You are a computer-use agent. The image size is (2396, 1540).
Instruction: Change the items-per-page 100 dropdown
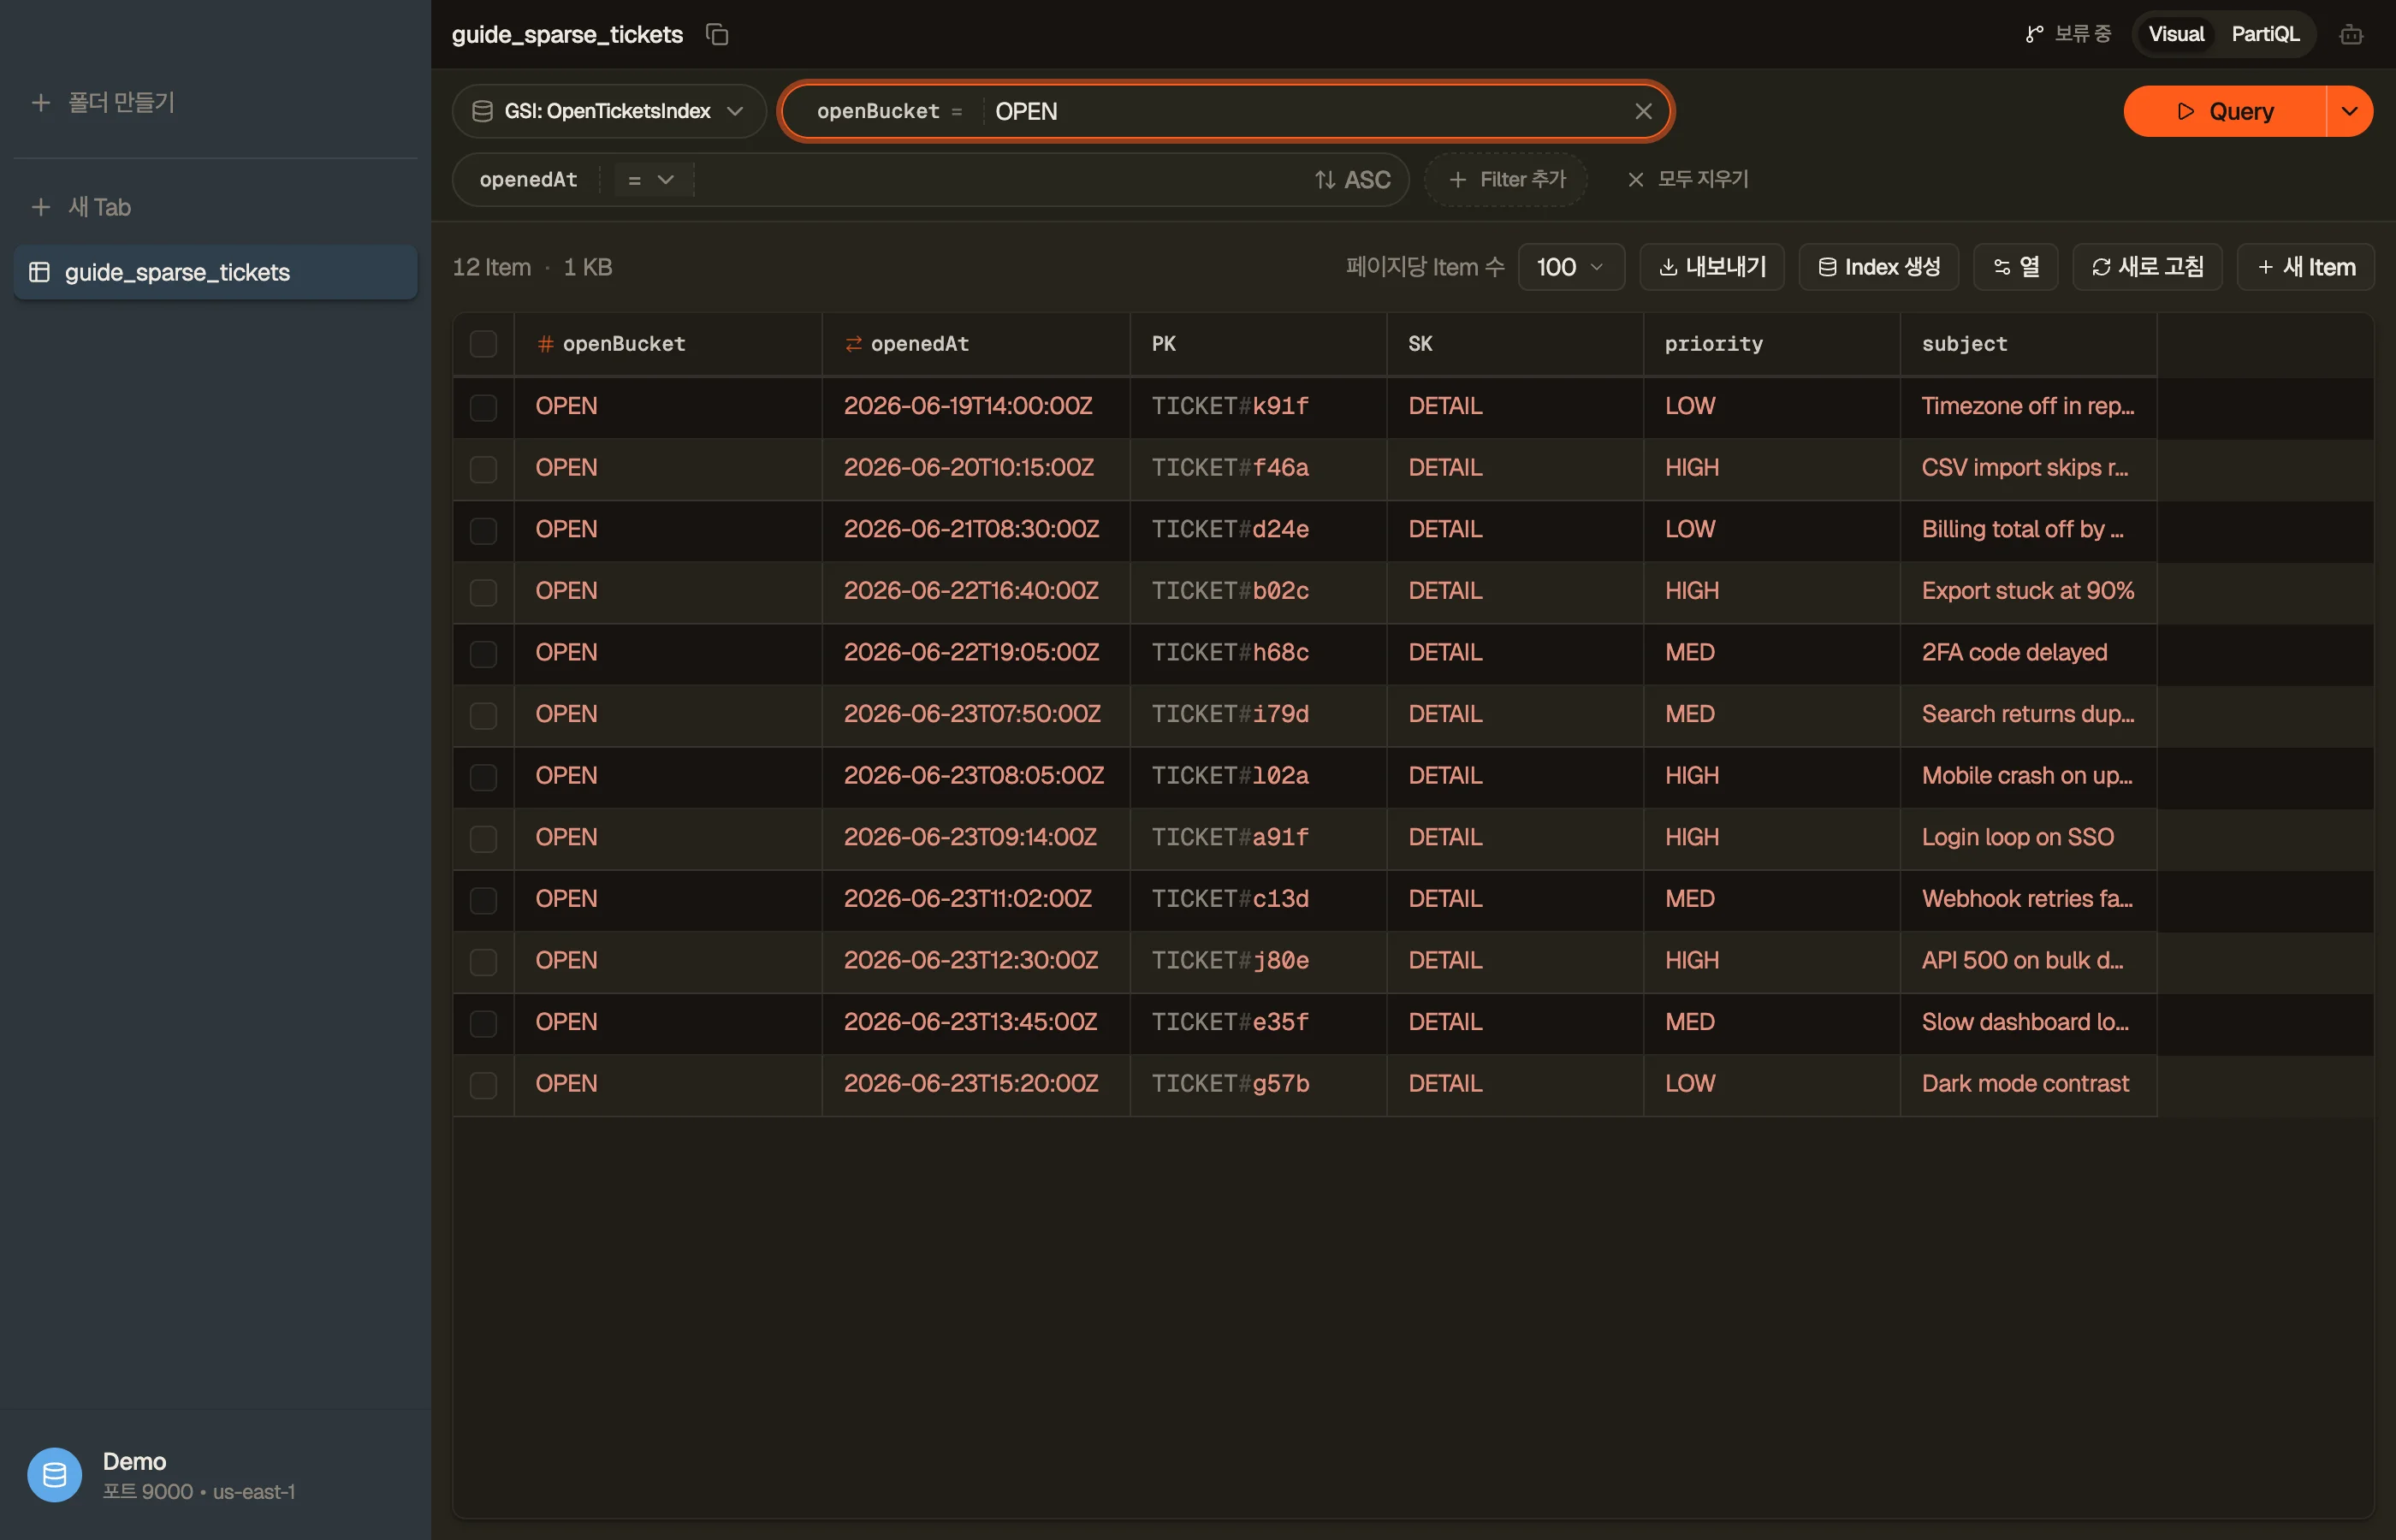1570,267
